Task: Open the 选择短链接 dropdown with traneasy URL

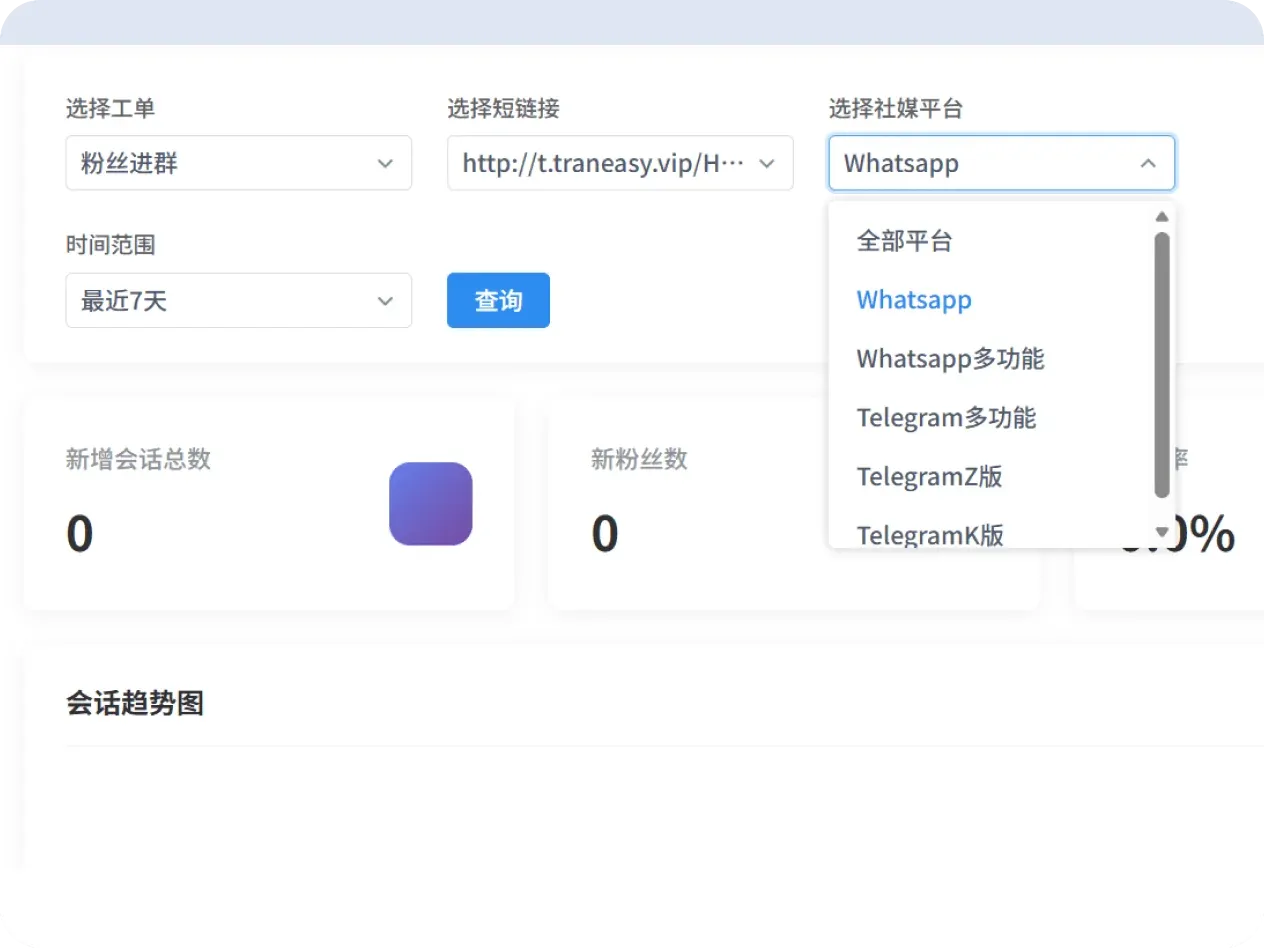Action: click(620, 163)
